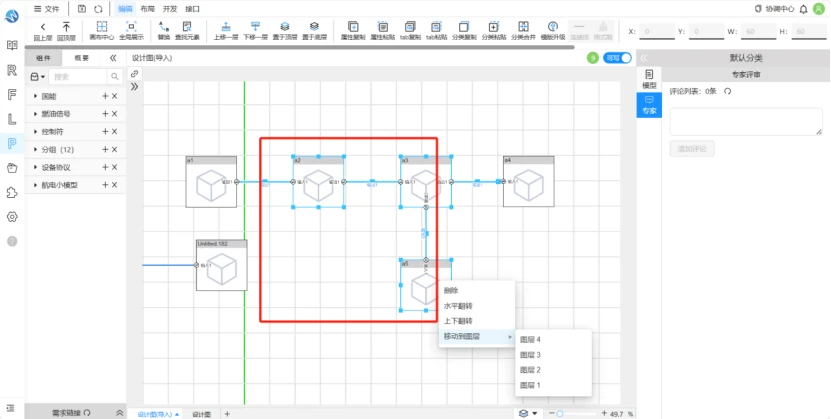Open the 专家 side tab
Image resolution: width=831 pixels, height=419 pixels.
649,105
